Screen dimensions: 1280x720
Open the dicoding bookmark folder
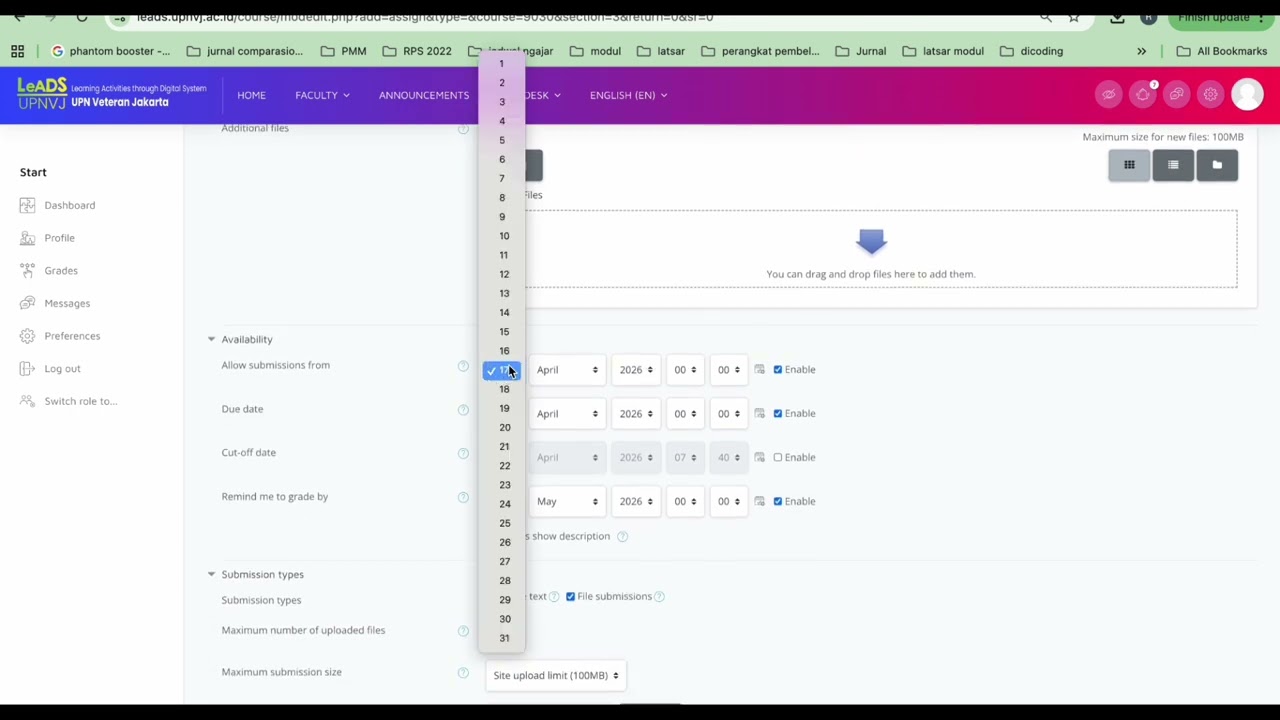tap(1031, 51)
